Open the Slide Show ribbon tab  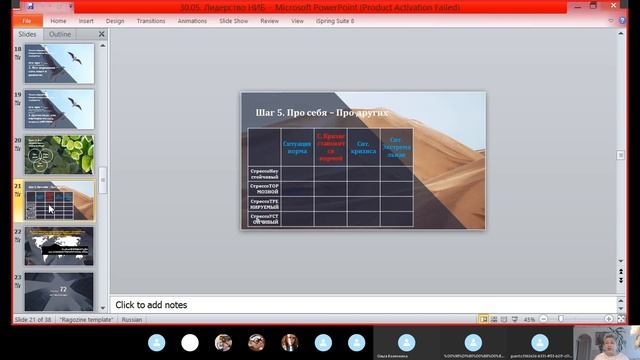[233, 21]
